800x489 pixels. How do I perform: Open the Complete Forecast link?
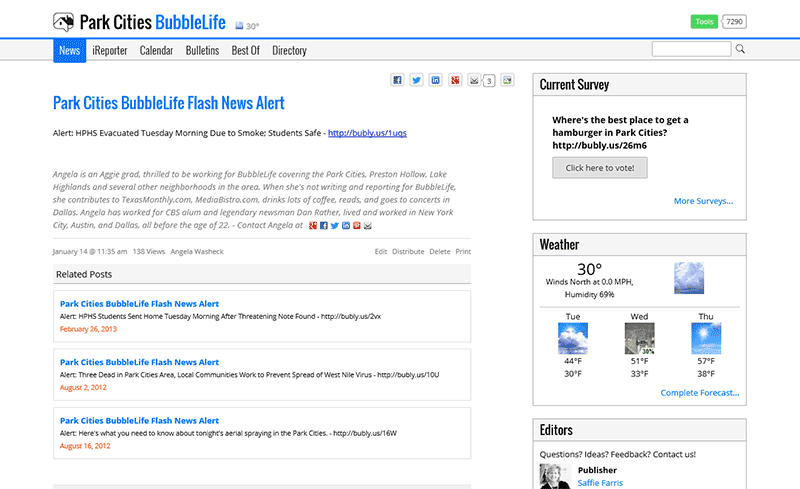(x=699, y=393)
